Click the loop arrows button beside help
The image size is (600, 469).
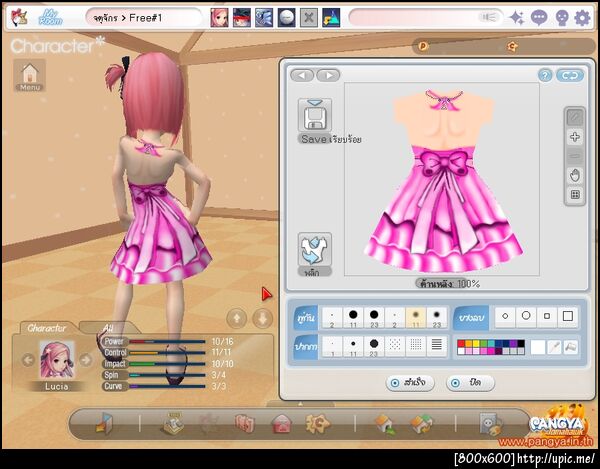pos(570,75)
